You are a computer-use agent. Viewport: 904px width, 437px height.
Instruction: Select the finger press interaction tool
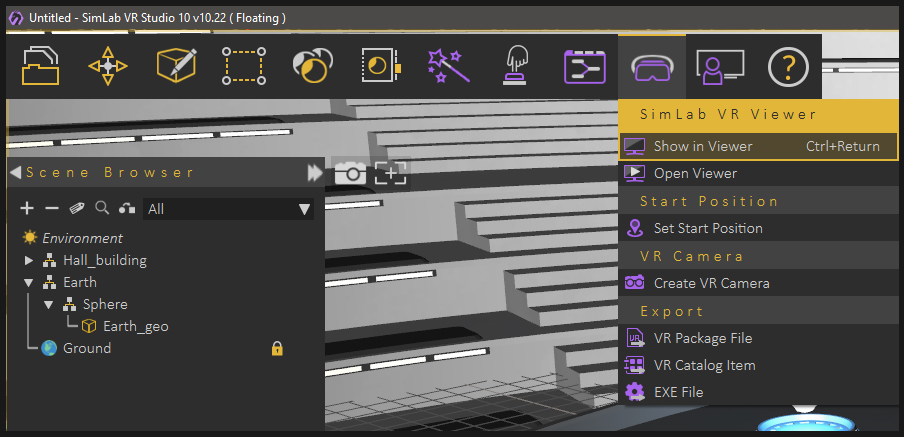(x=514, y=66)
